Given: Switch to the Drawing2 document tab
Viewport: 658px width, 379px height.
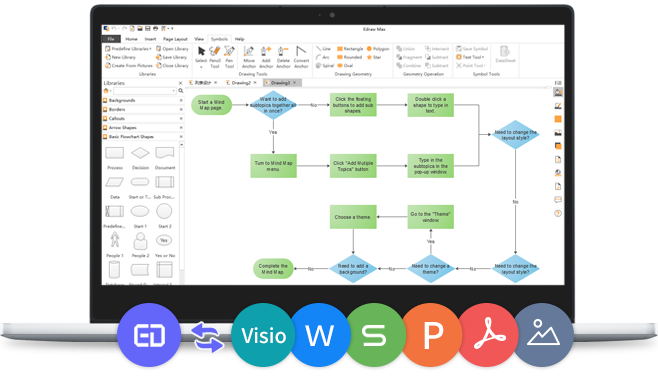Looking at the screenshot, I should coord(240,83).
